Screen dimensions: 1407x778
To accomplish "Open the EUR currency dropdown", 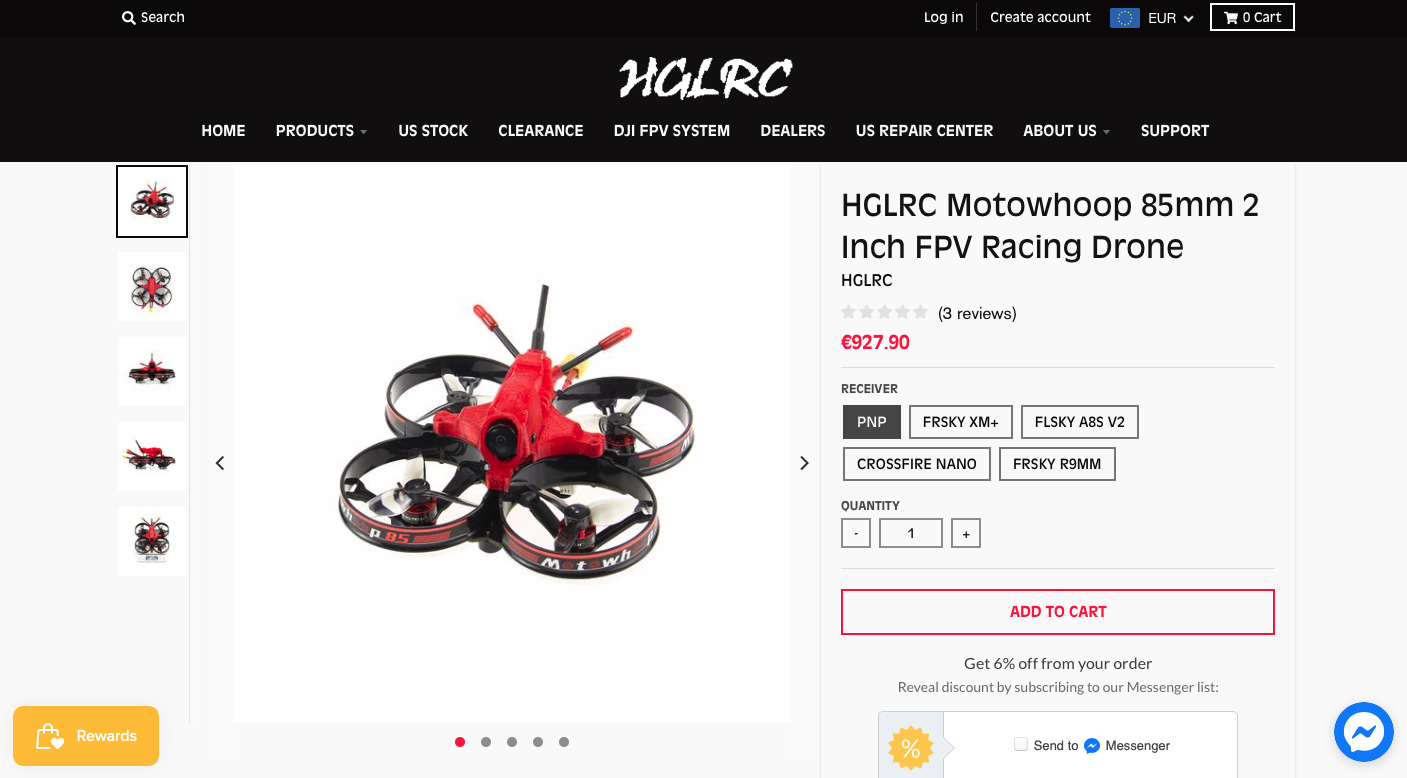I will pyautogui.click(x=1171, y=18).
